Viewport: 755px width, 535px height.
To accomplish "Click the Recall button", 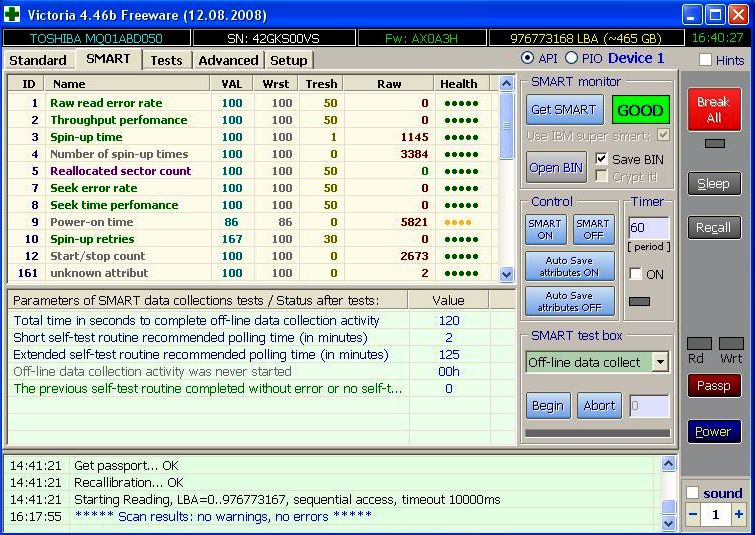I will pyautogui.click(x=713, y=227).
